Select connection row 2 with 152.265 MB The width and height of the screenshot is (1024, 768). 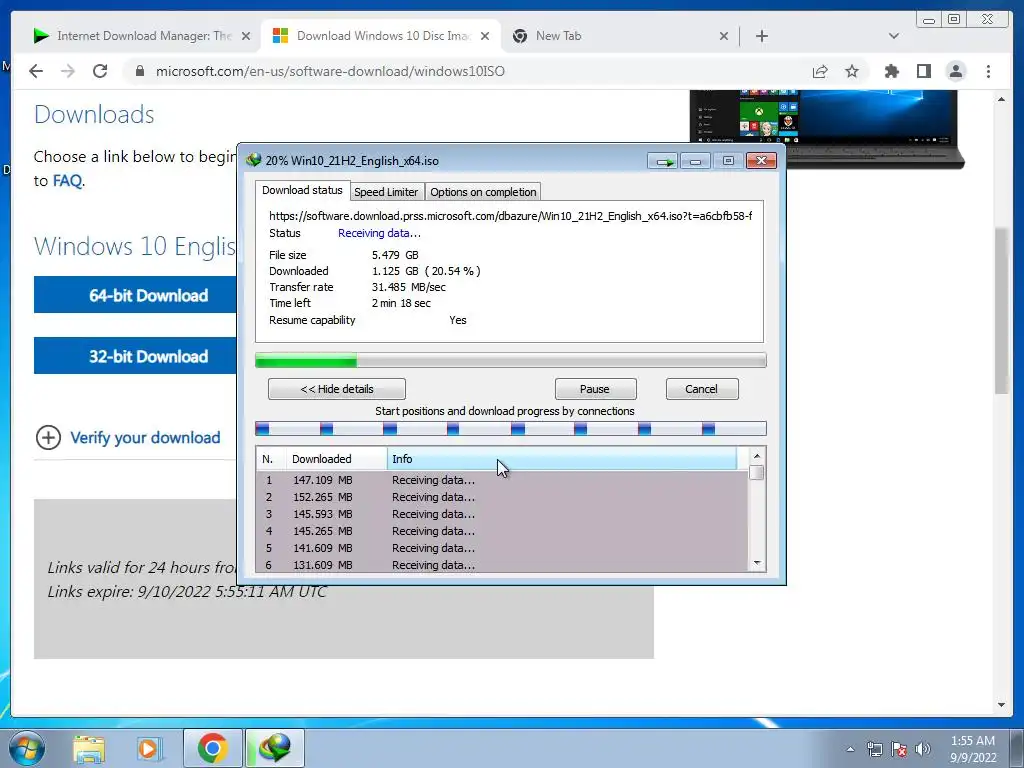(x=502, y=497)
